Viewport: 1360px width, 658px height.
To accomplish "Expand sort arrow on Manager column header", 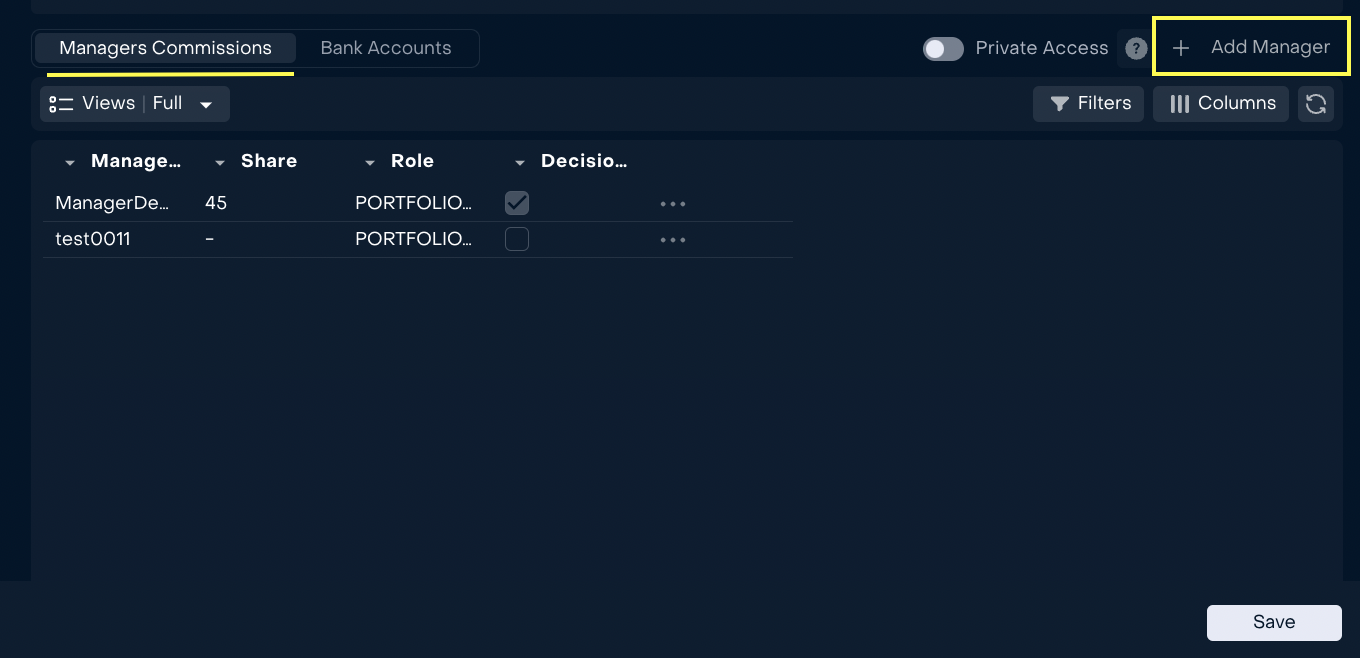I will (70, 163).
